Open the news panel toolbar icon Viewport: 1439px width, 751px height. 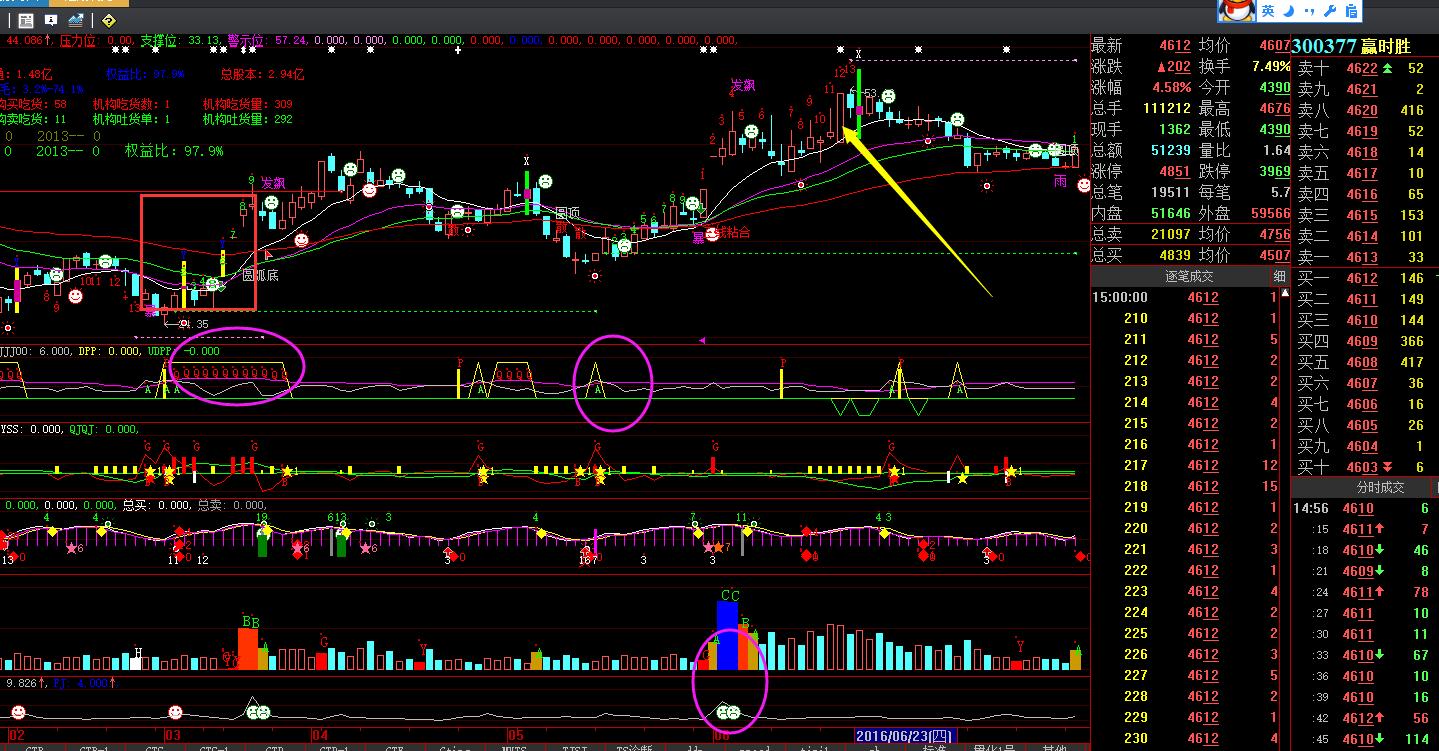(27, 20)
